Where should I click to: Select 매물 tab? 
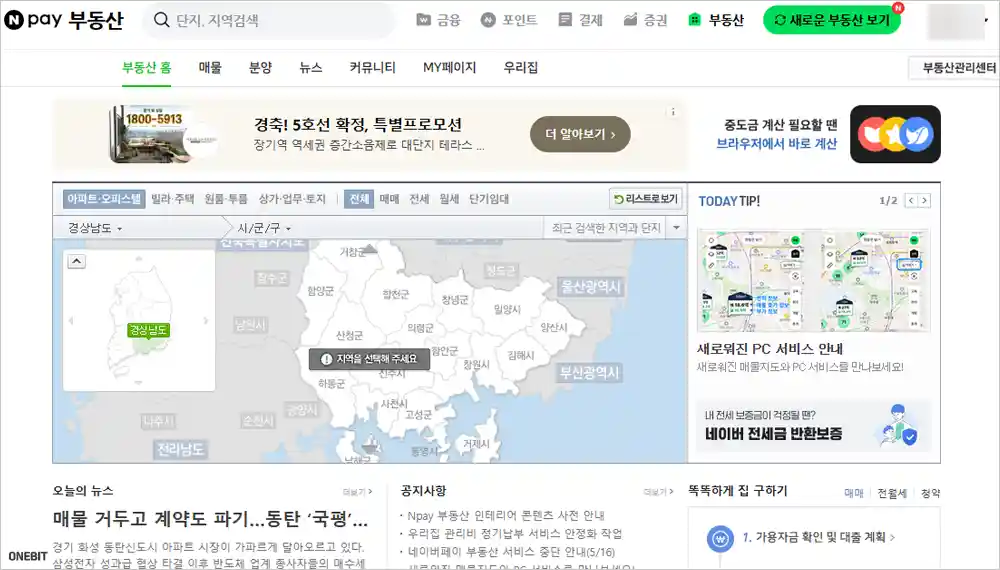pos(210,68)
